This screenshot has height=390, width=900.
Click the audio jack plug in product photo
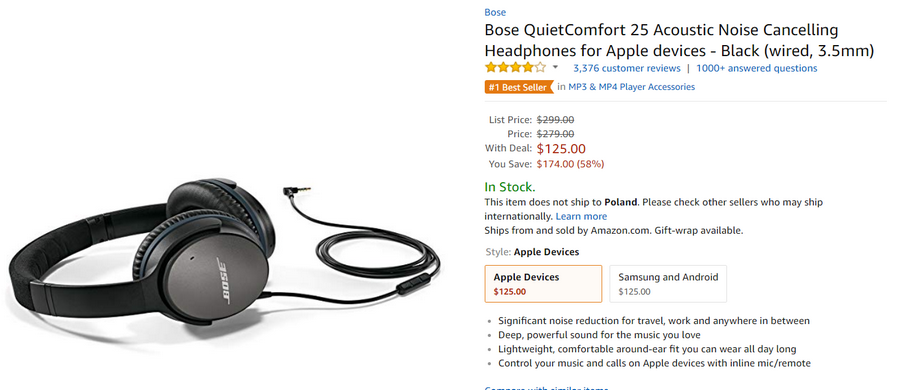[297, 190]
